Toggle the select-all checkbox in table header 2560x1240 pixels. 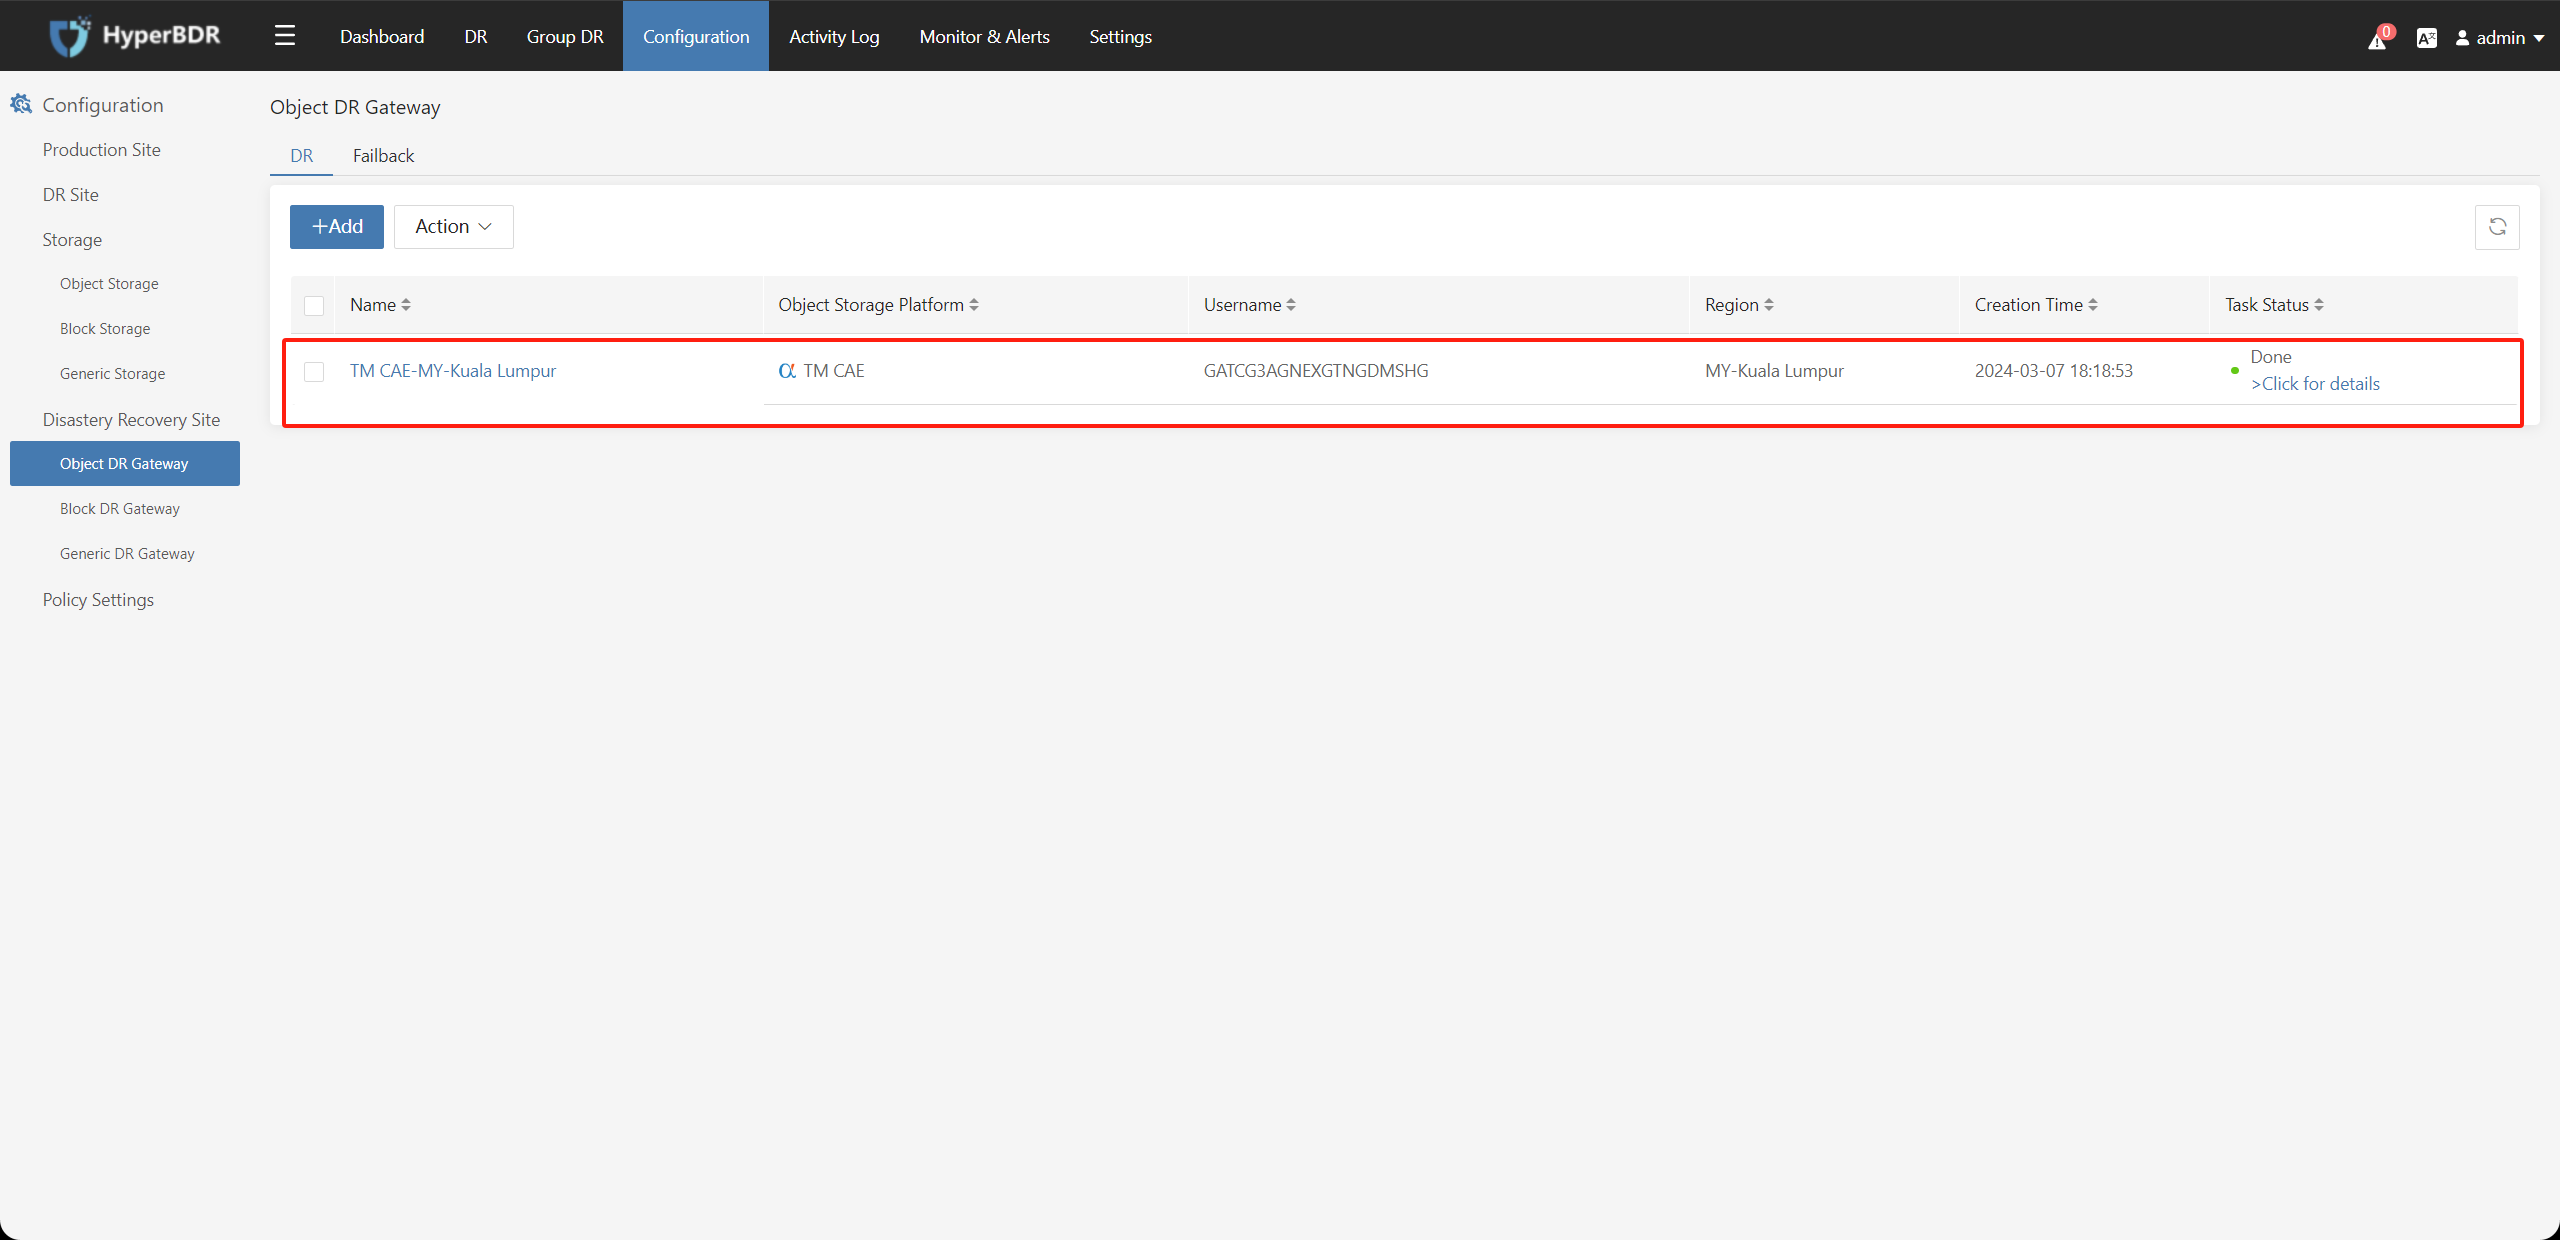(313, 305)
